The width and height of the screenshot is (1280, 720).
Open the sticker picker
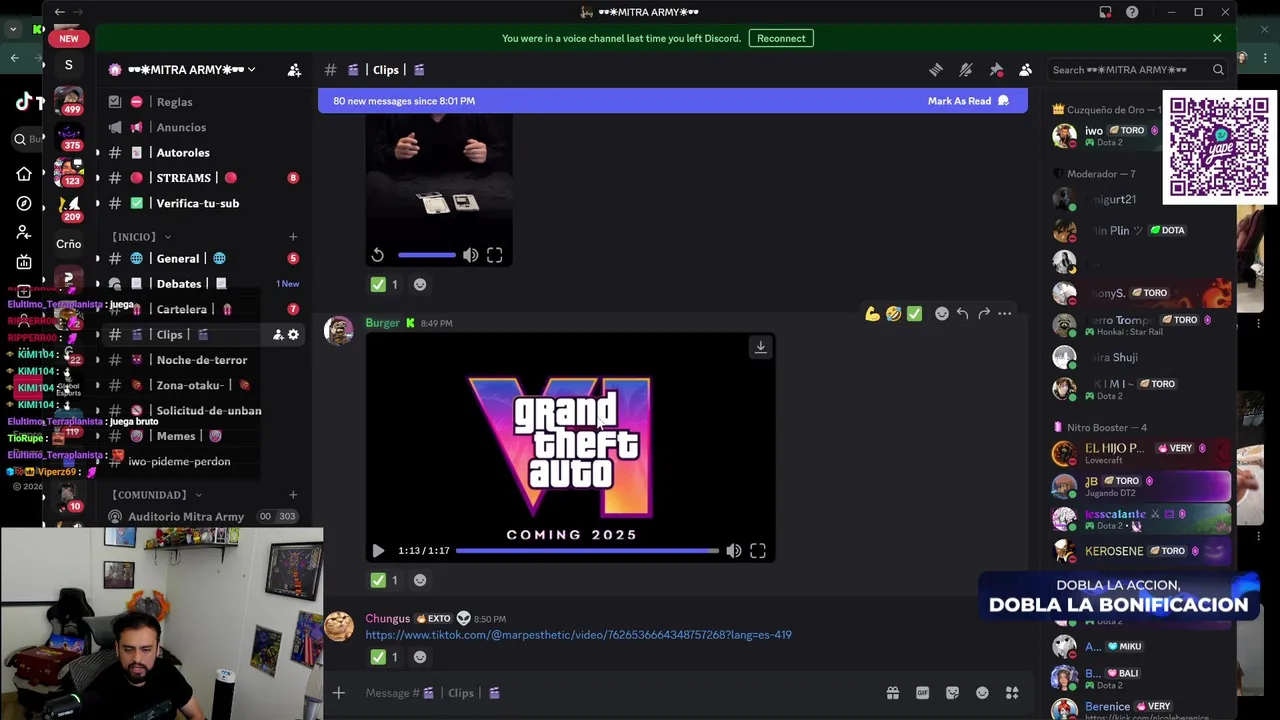(x=952, y=693)
